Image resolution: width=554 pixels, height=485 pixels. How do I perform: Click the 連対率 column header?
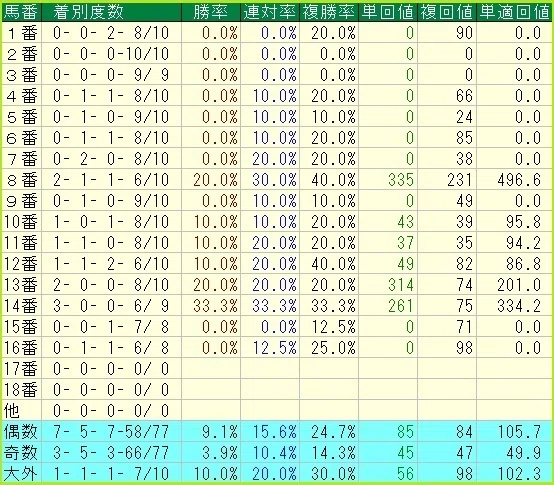[x=270, y=12]
